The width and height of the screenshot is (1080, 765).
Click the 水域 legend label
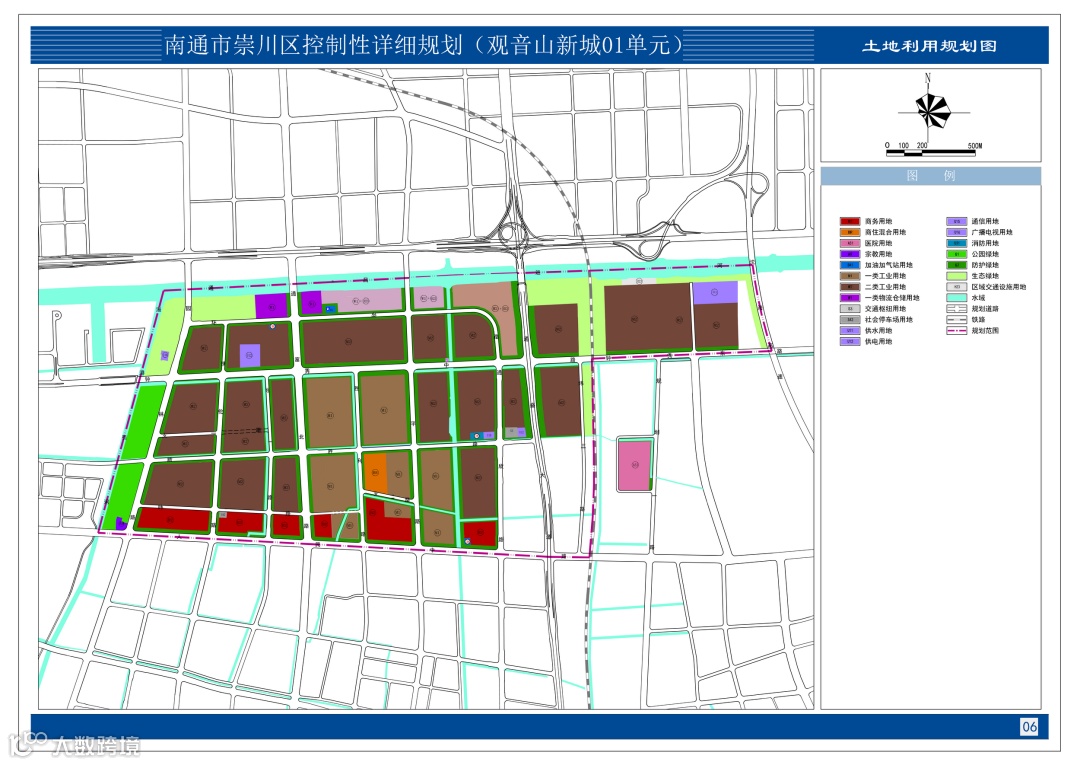pos(978,298)
